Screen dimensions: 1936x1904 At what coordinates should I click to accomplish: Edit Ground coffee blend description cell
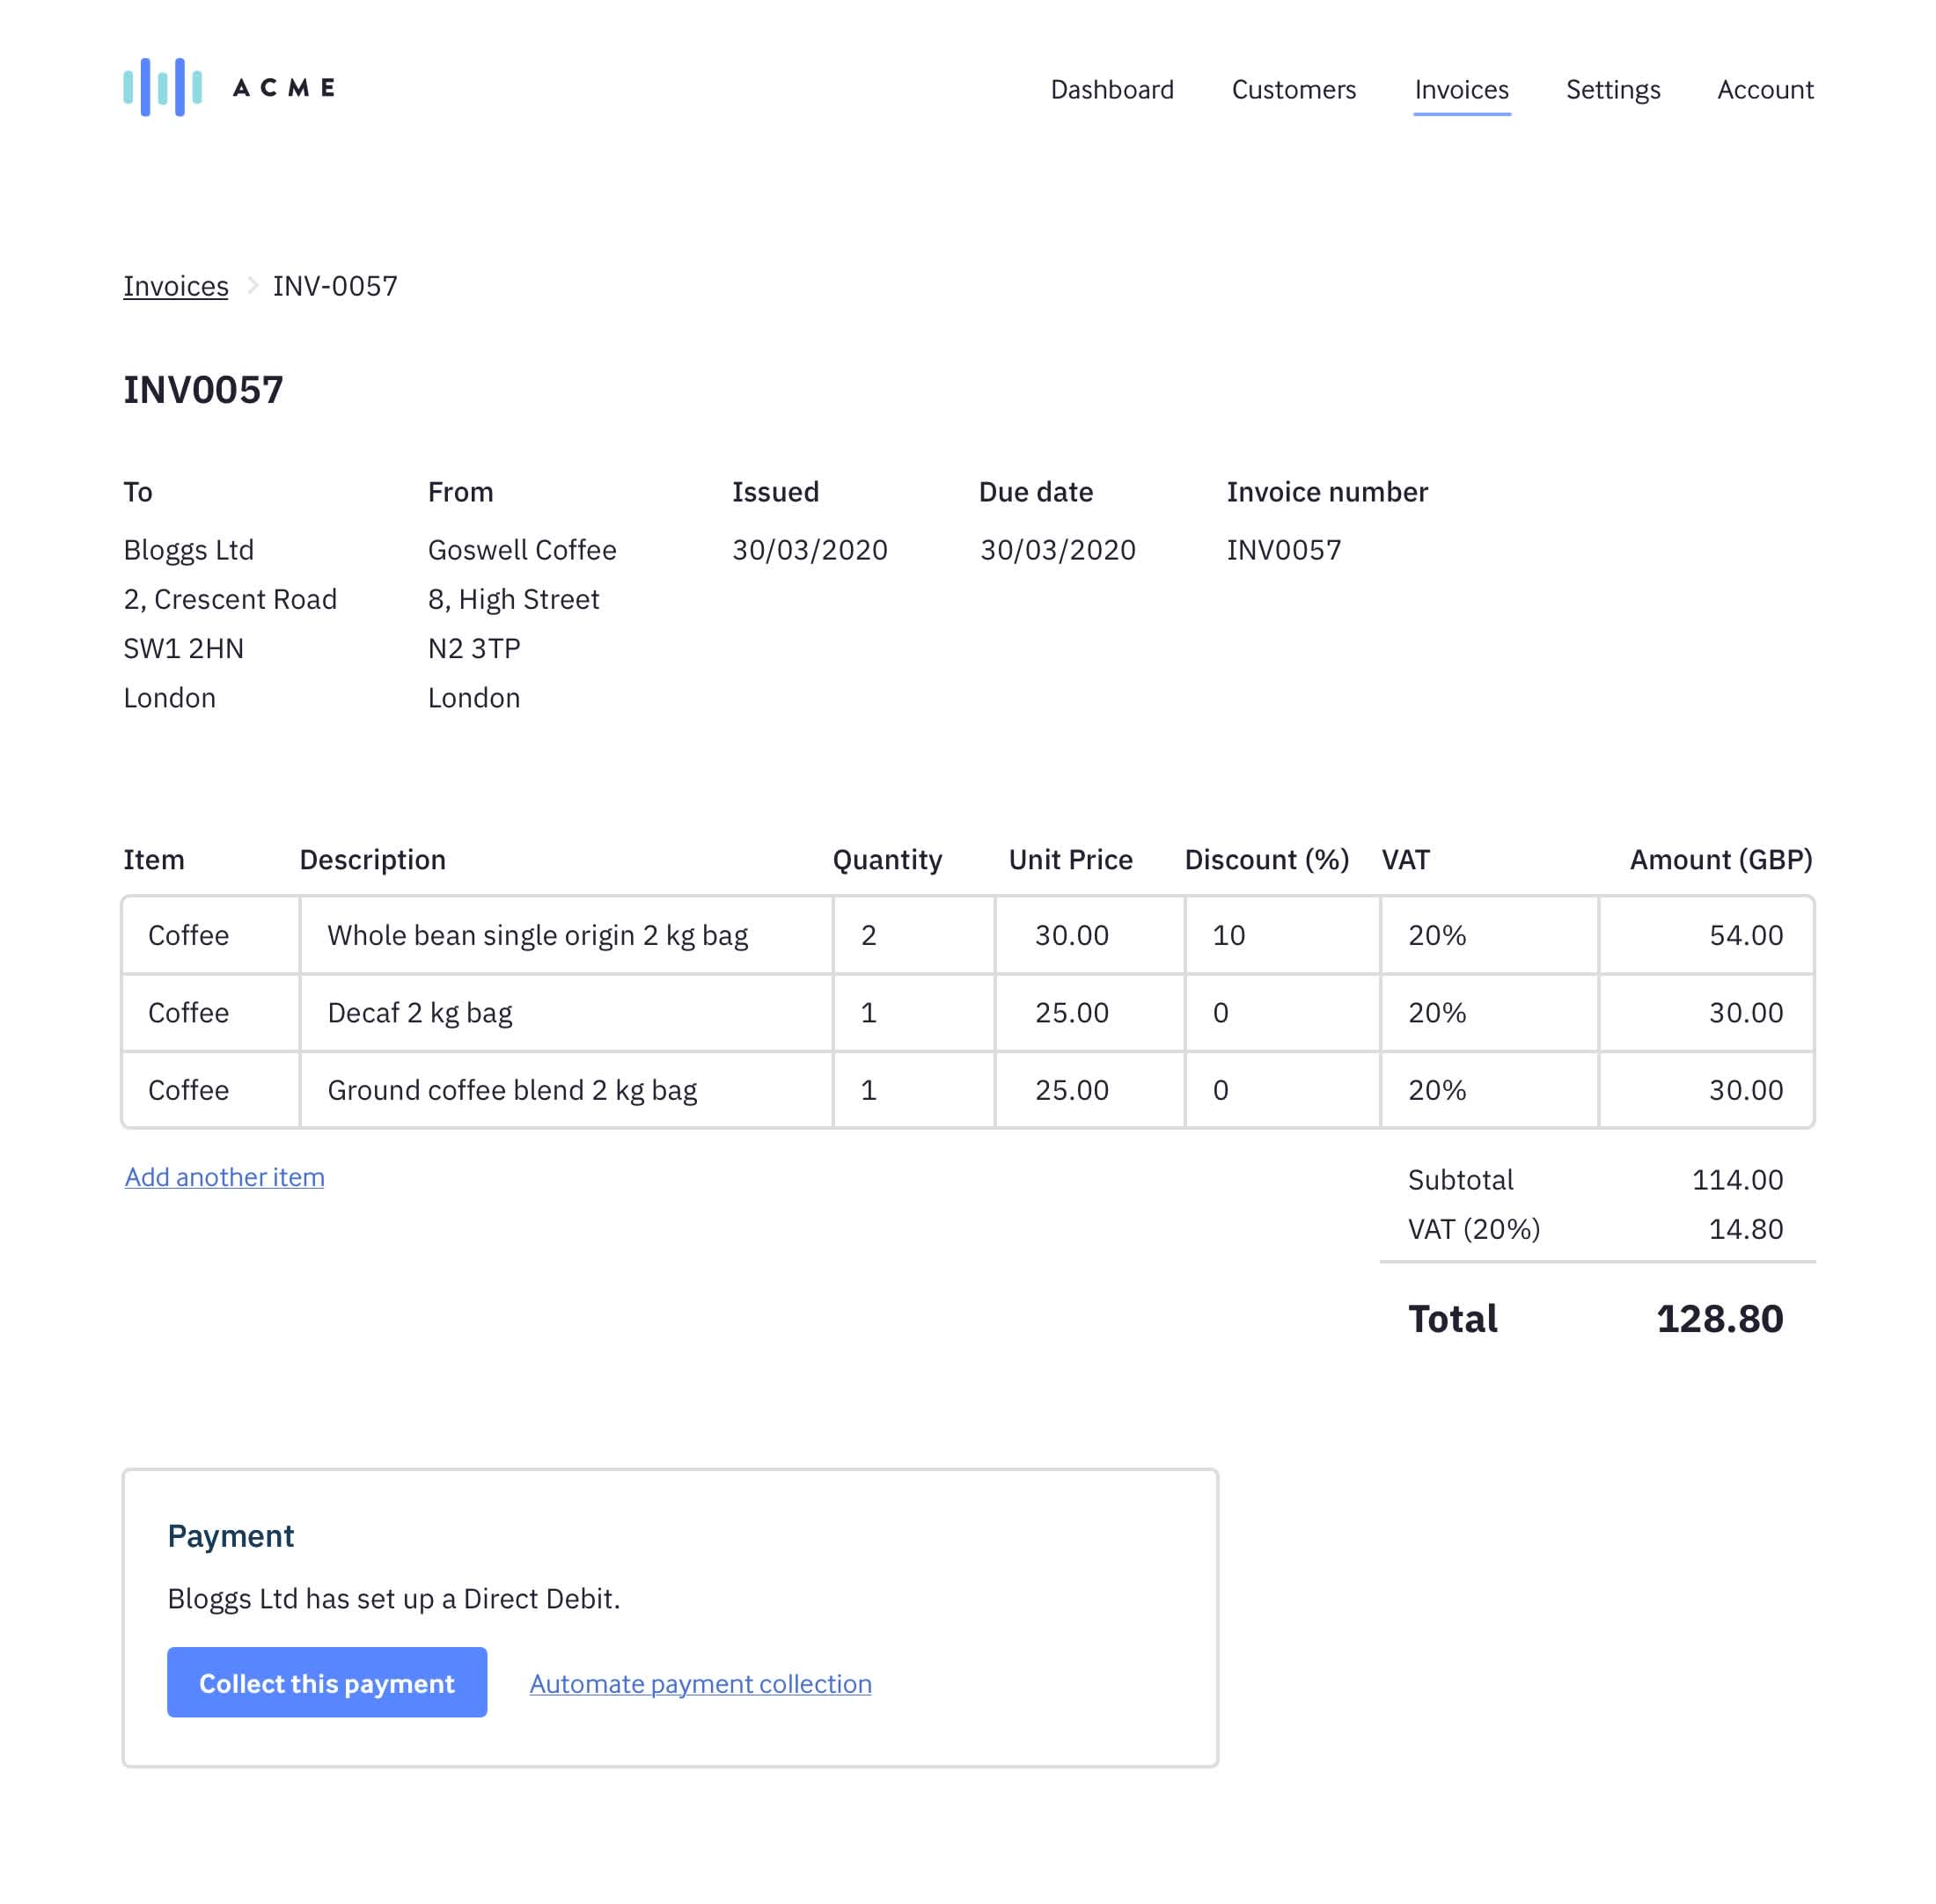pos(565,1090)
